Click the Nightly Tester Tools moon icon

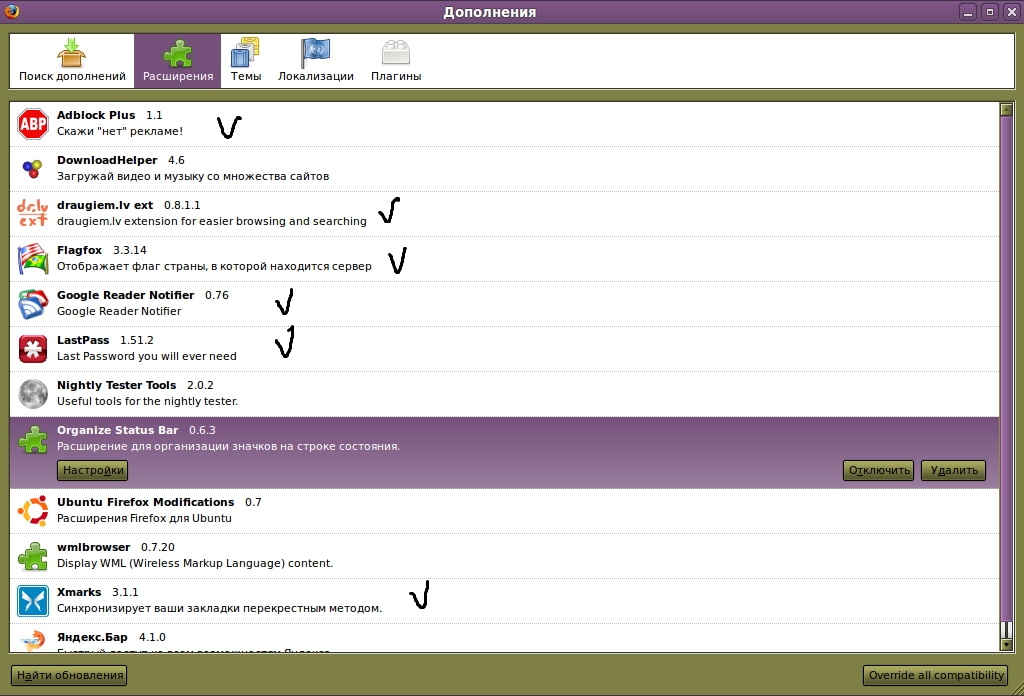33,394
